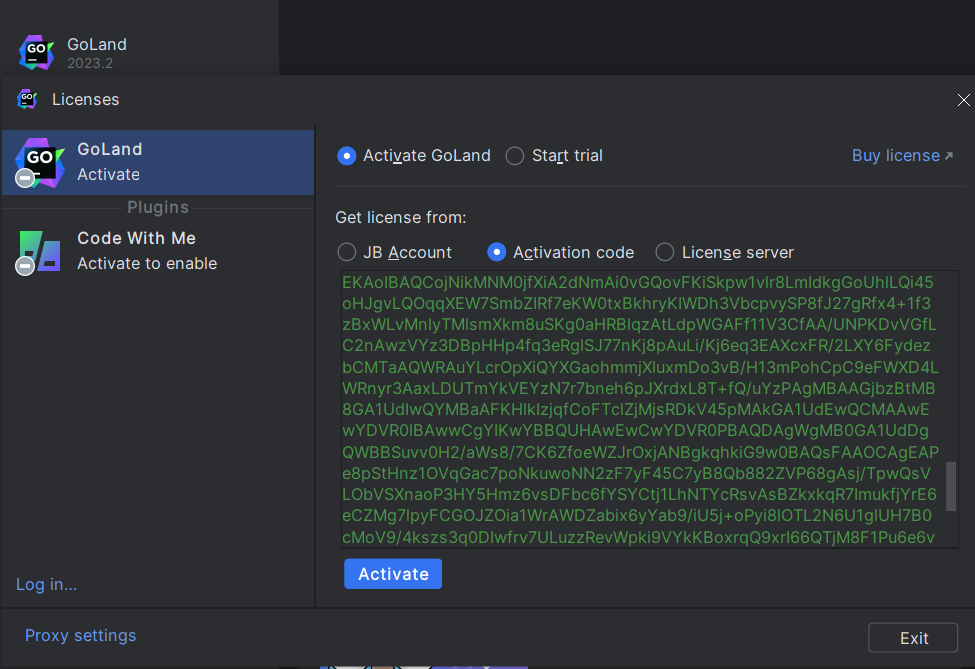Select the Activate GoLand radio option

(x=347, y=156)
